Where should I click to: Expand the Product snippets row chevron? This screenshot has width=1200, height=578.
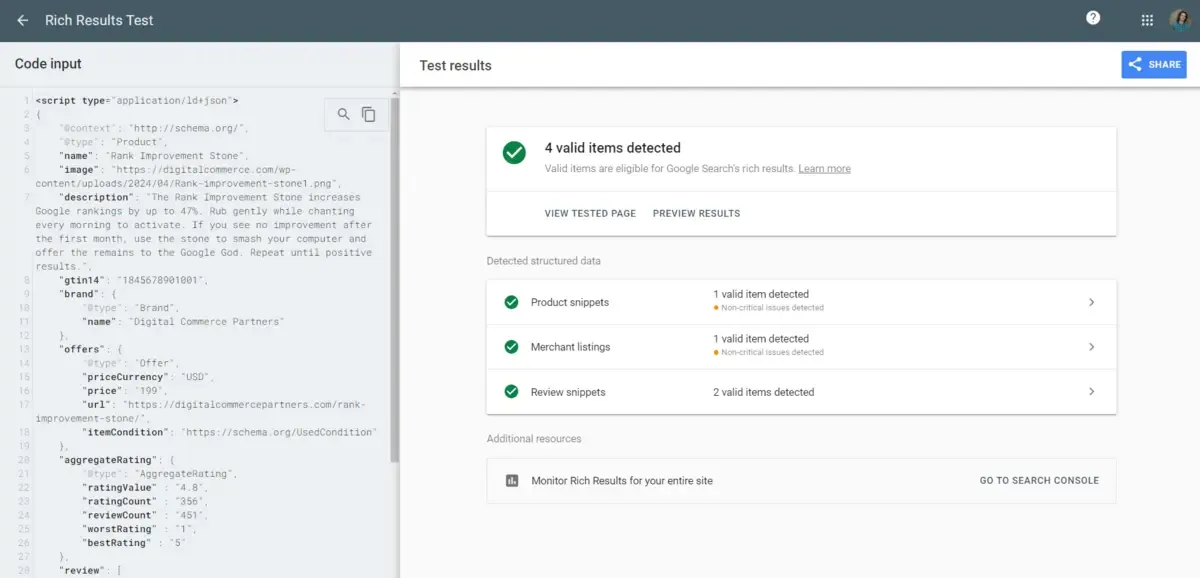[x=1091, y=302]
